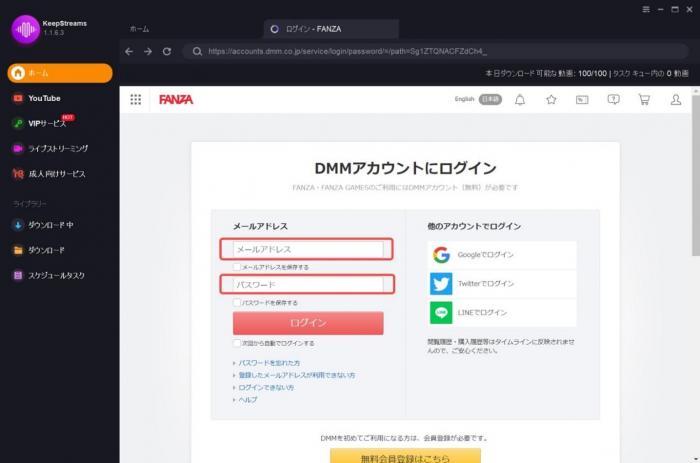Open 登録したメールアドレスが利用できない方 link
Image resolution: width=700 pixels, height=463 pixels.
click(x=296, y=375)
